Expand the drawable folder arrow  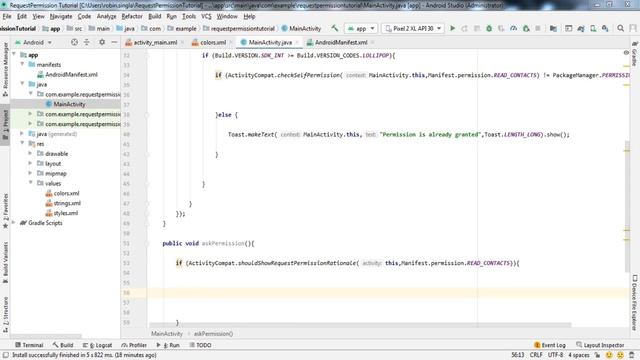tap(30, 153)
